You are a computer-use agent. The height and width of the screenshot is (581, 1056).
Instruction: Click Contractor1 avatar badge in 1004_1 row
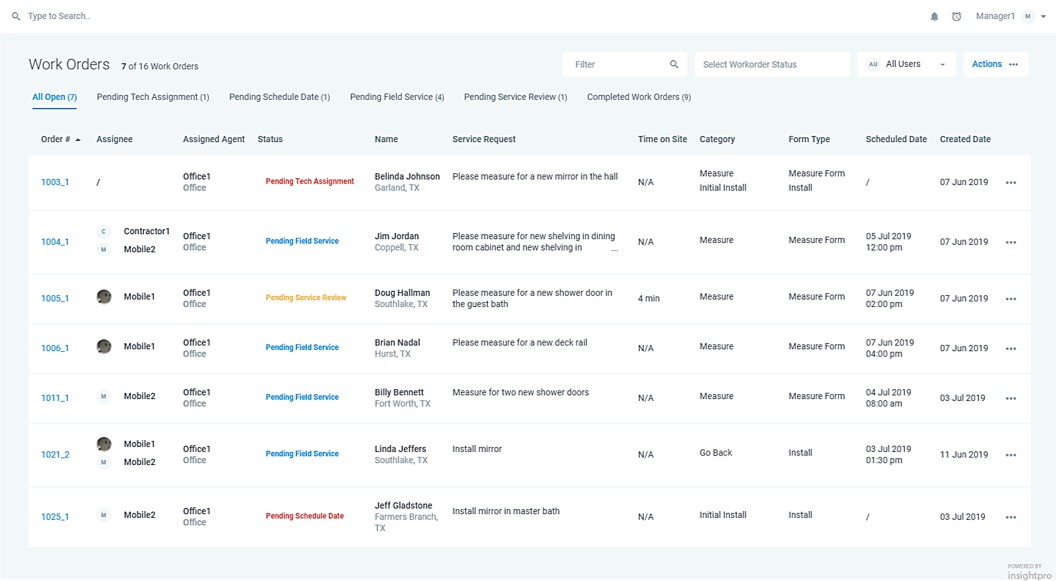coord(104,232)
